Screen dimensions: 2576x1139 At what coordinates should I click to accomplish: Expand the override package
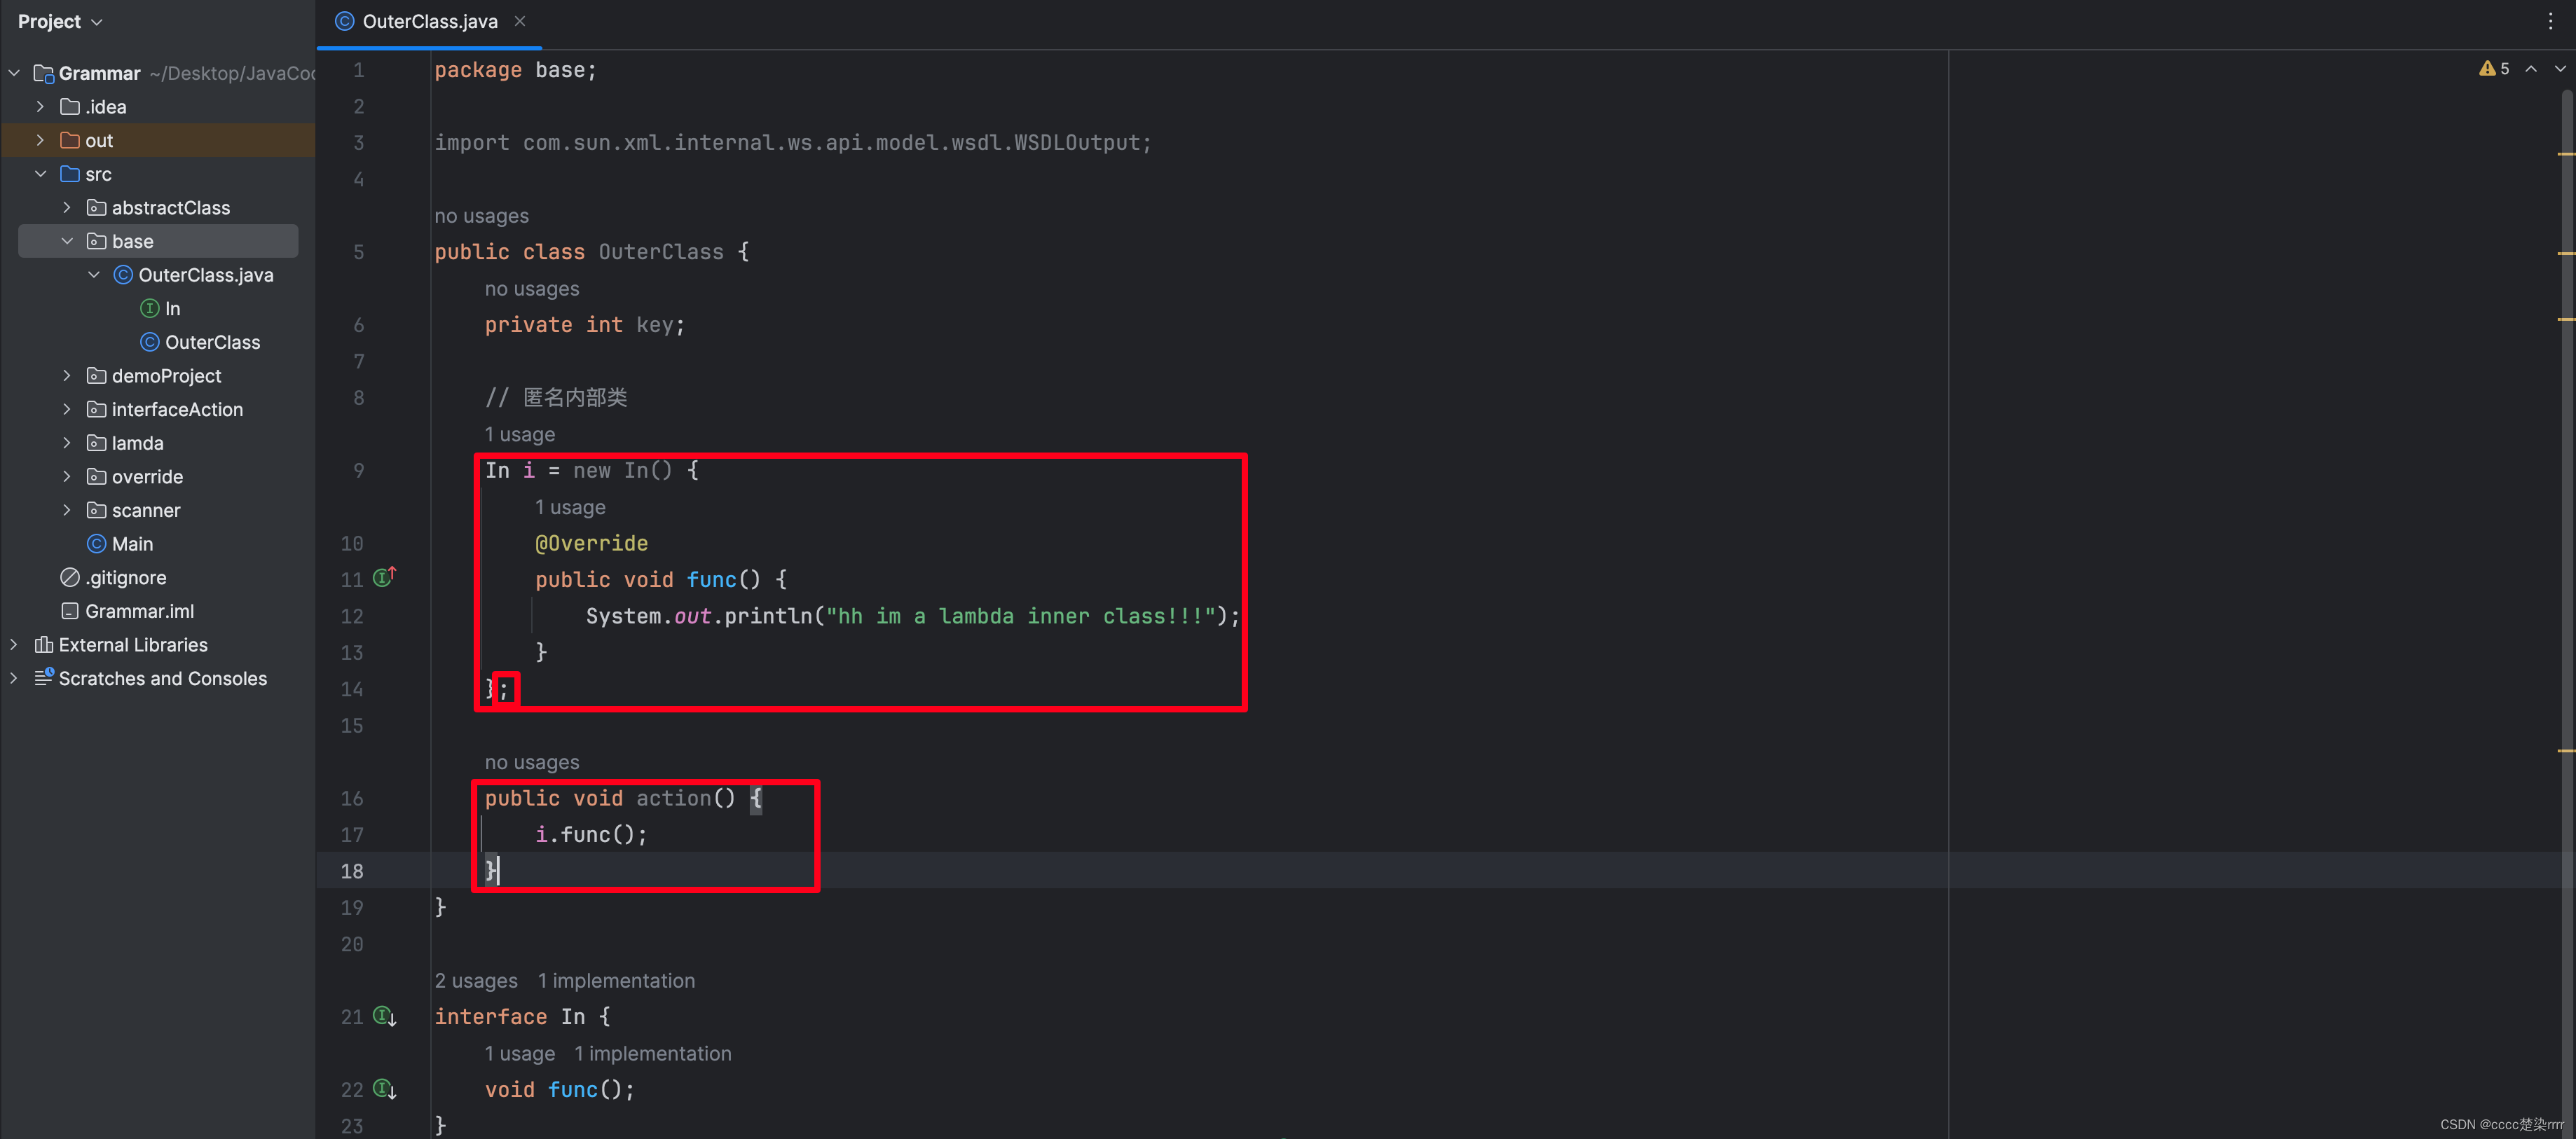coord(67,477)
